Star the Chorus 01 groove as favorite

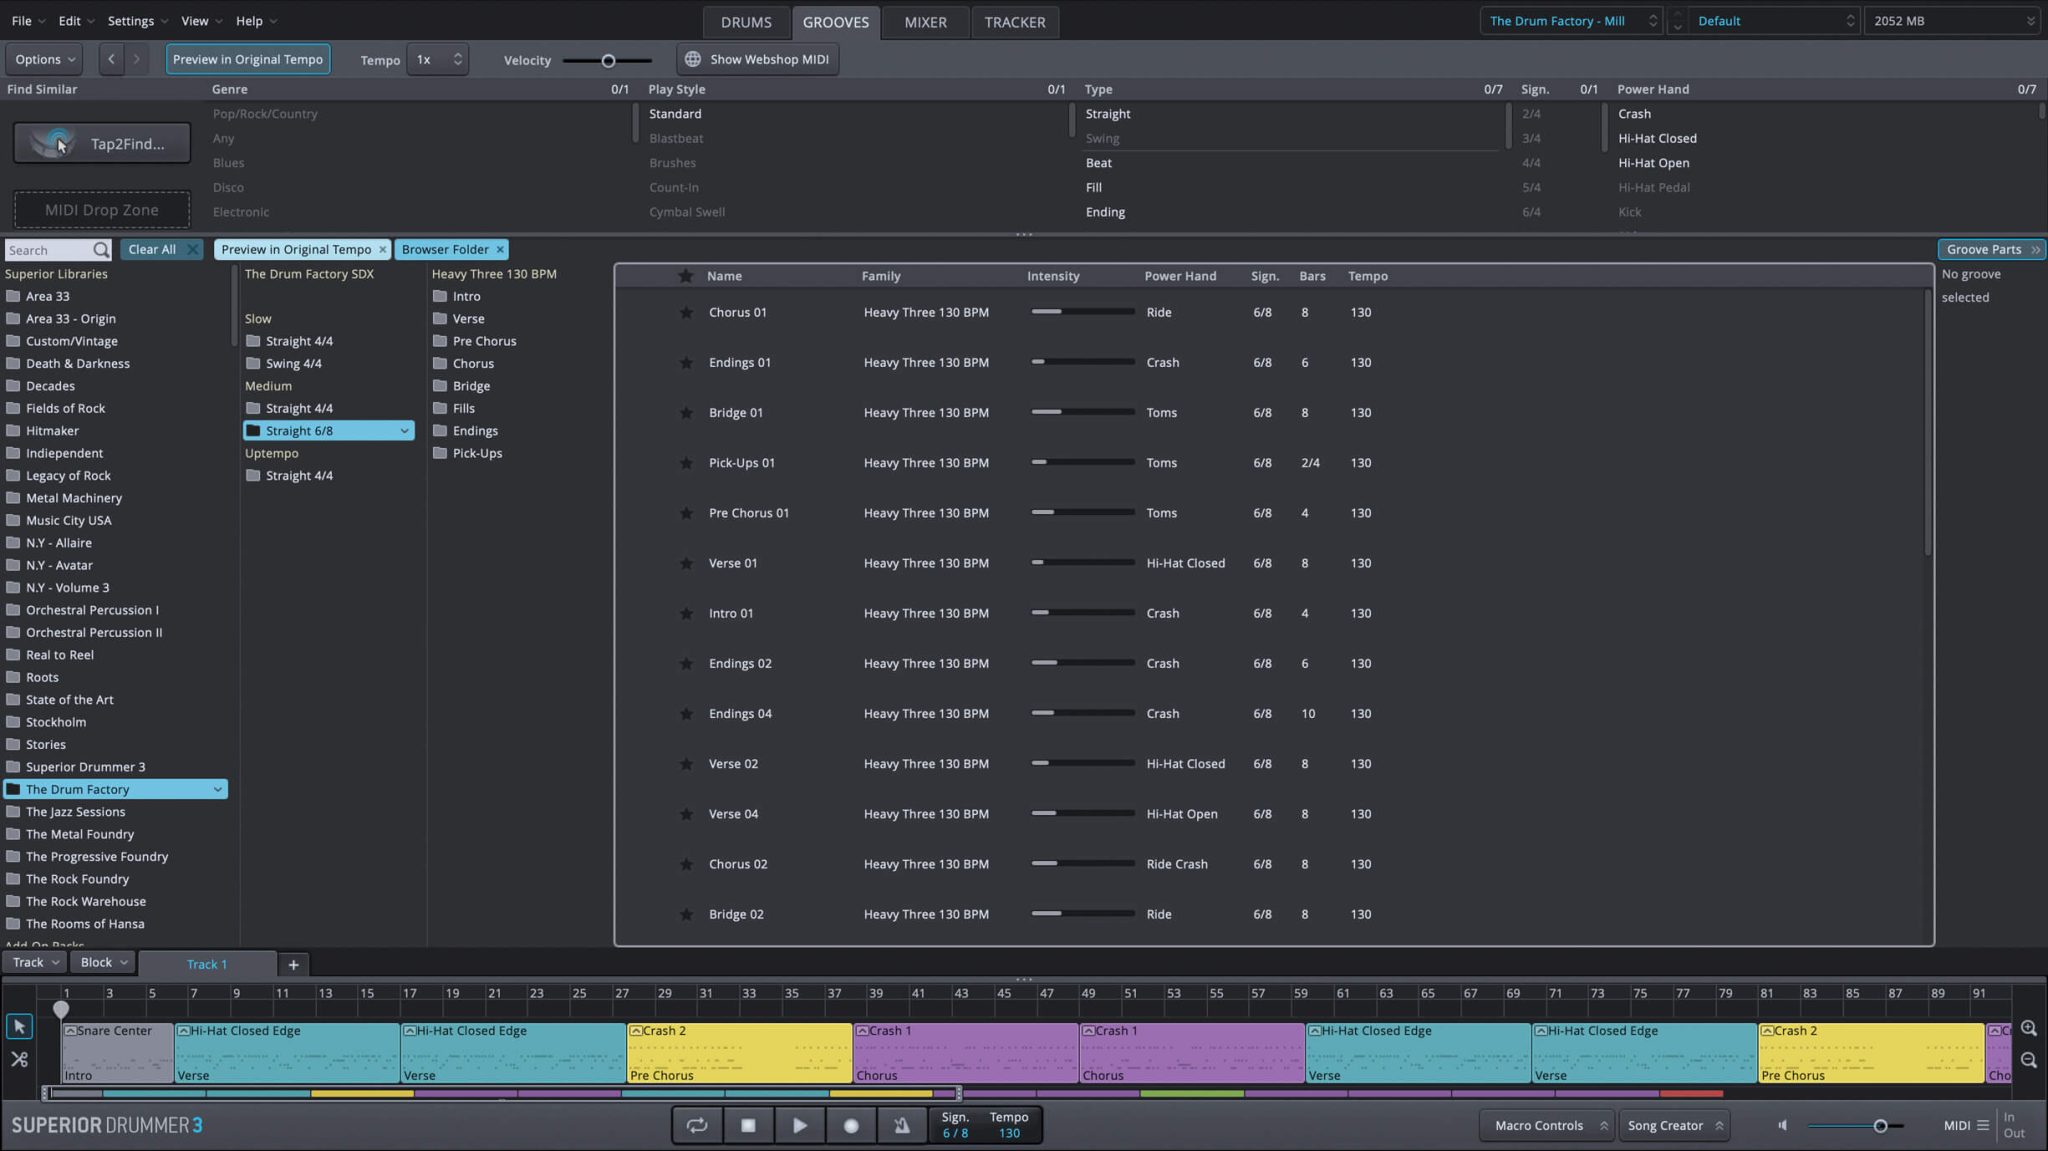pos(686,313)
